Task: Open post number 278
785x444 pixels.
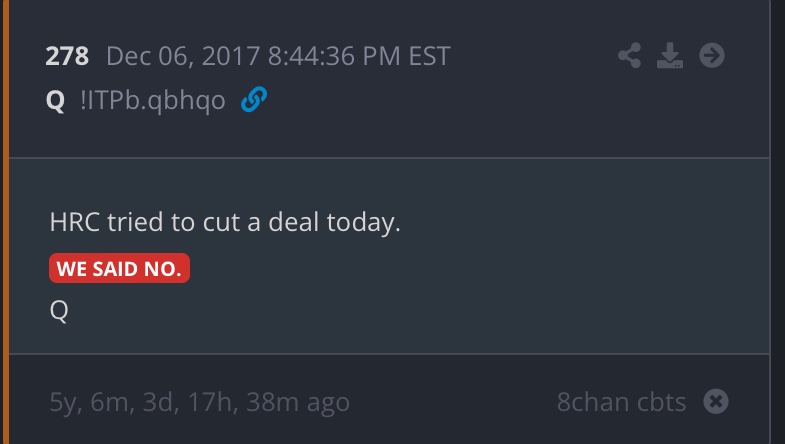Action: [x=67, y=56]
